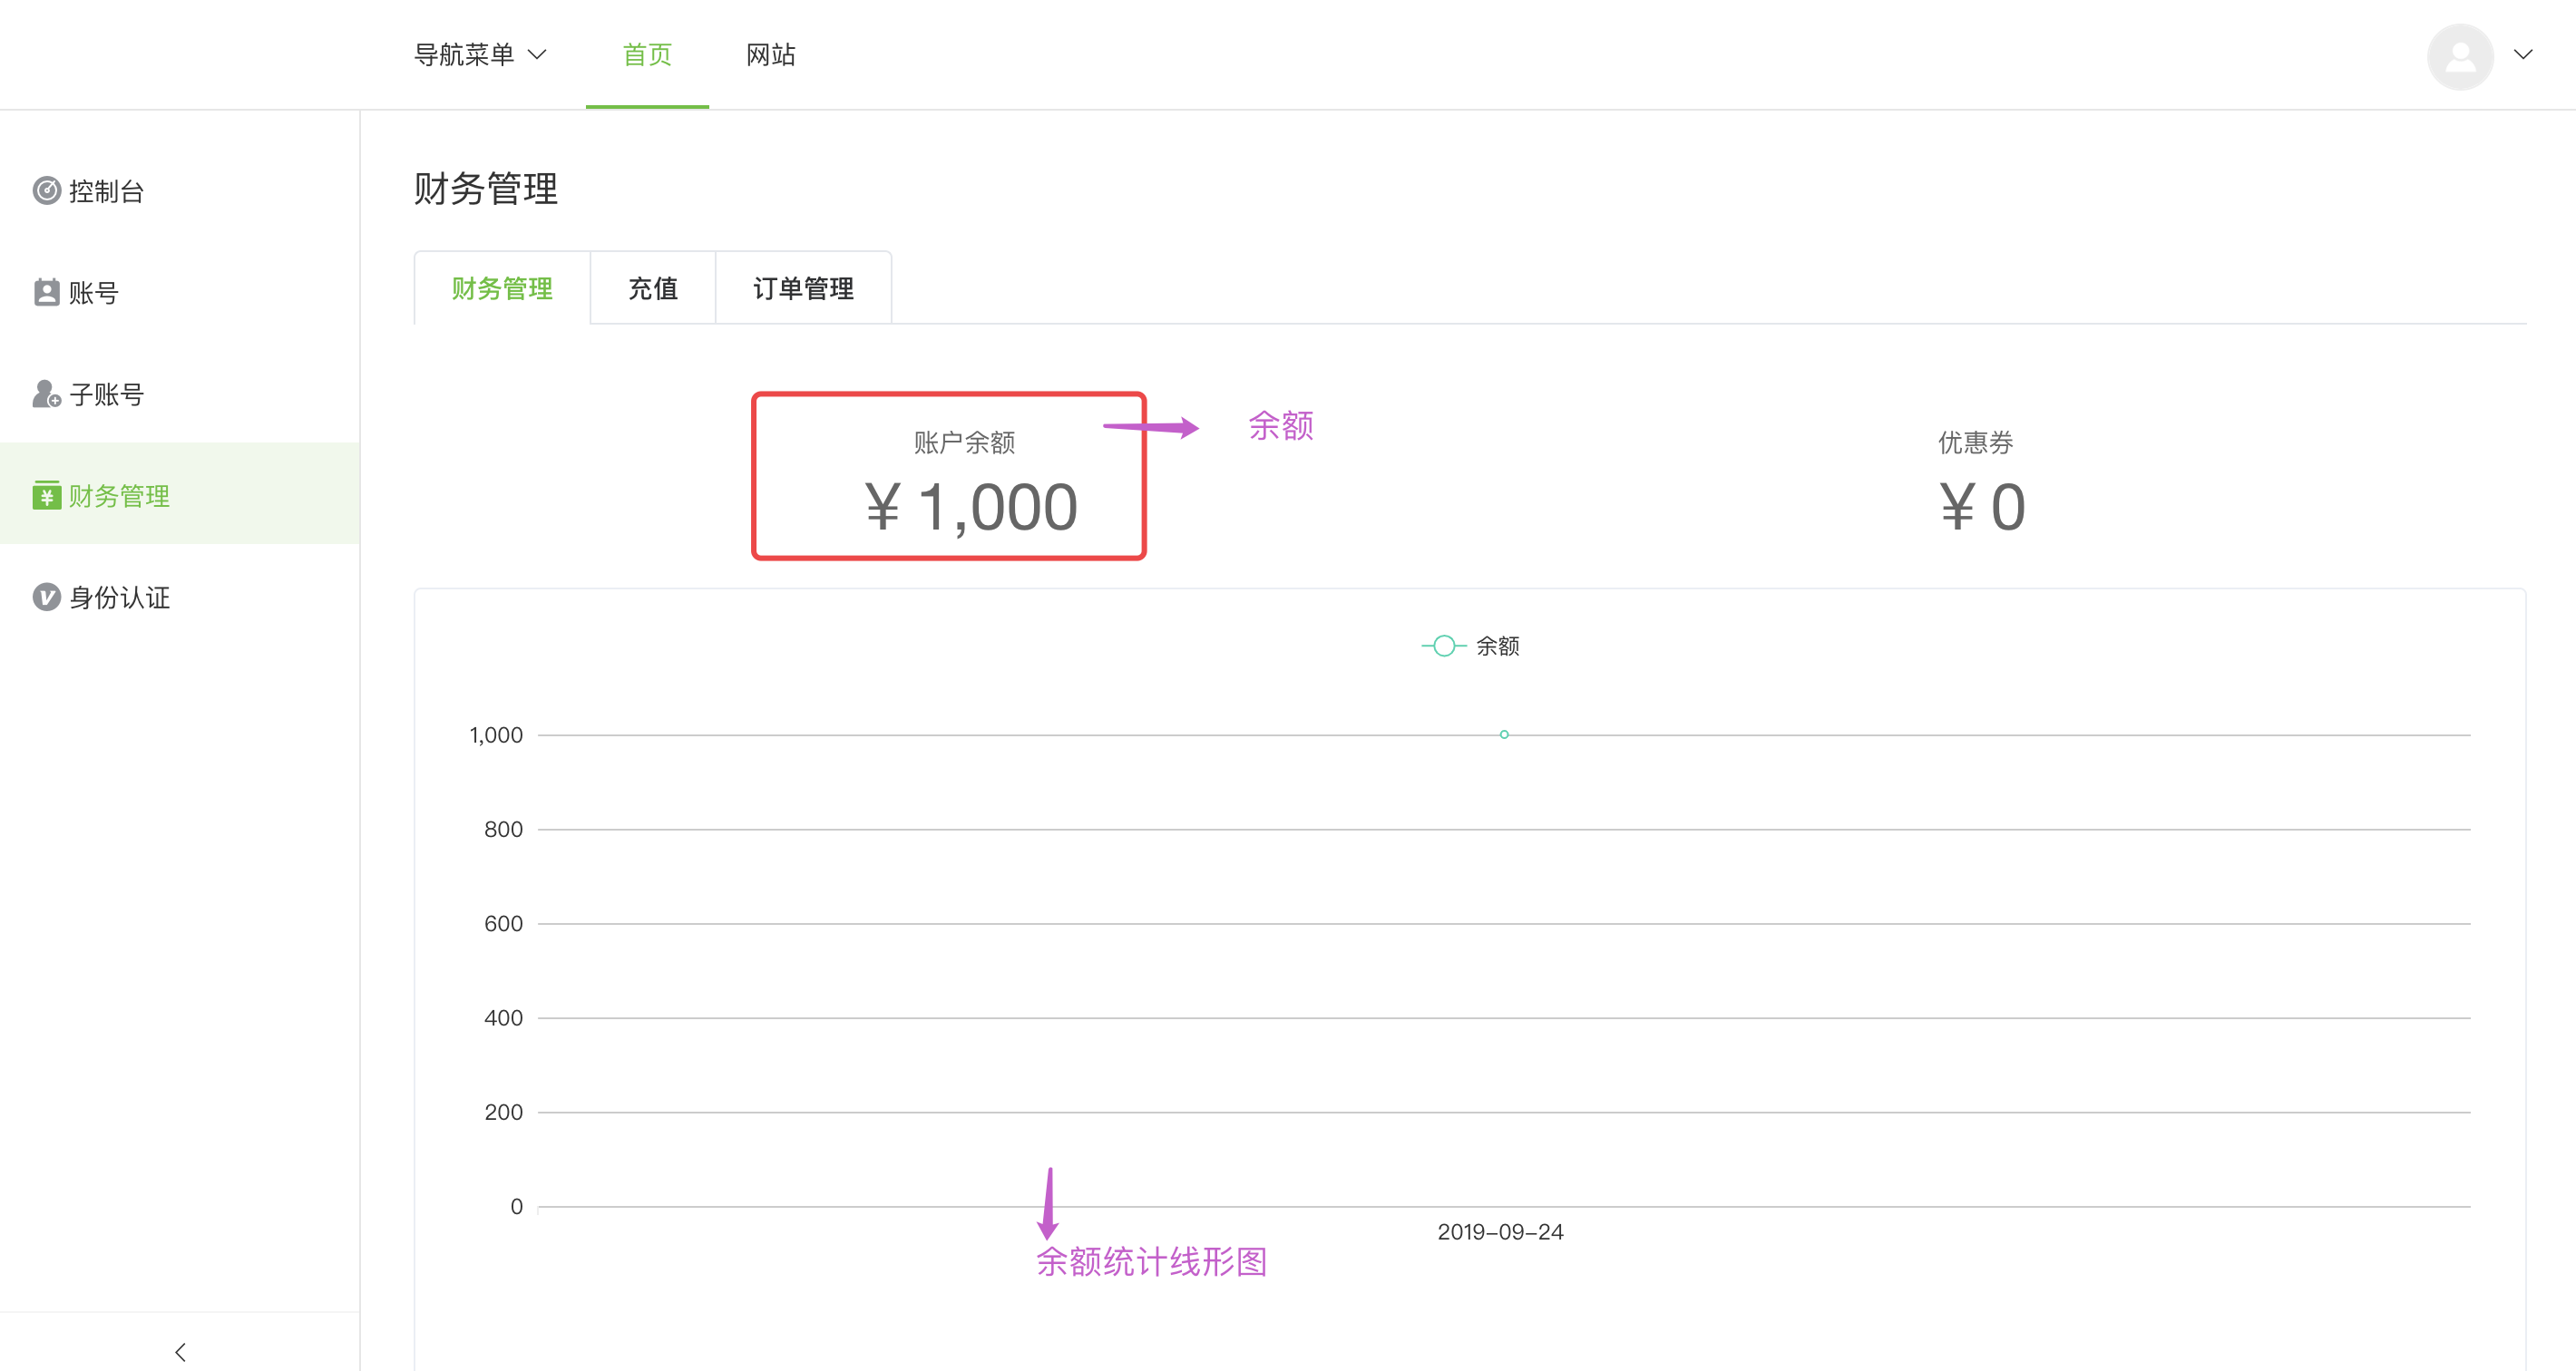Expand the user account dropdown arrow
The height and width of the screenshot is (1371, 2576).
click(x=2523, y=54)
